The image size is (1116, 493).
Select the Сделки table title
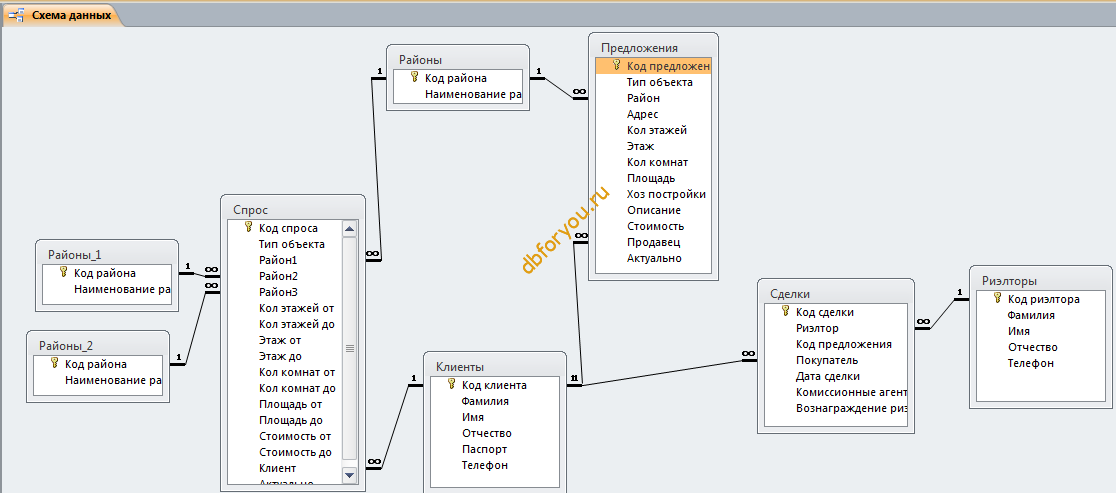click(790, 294)
